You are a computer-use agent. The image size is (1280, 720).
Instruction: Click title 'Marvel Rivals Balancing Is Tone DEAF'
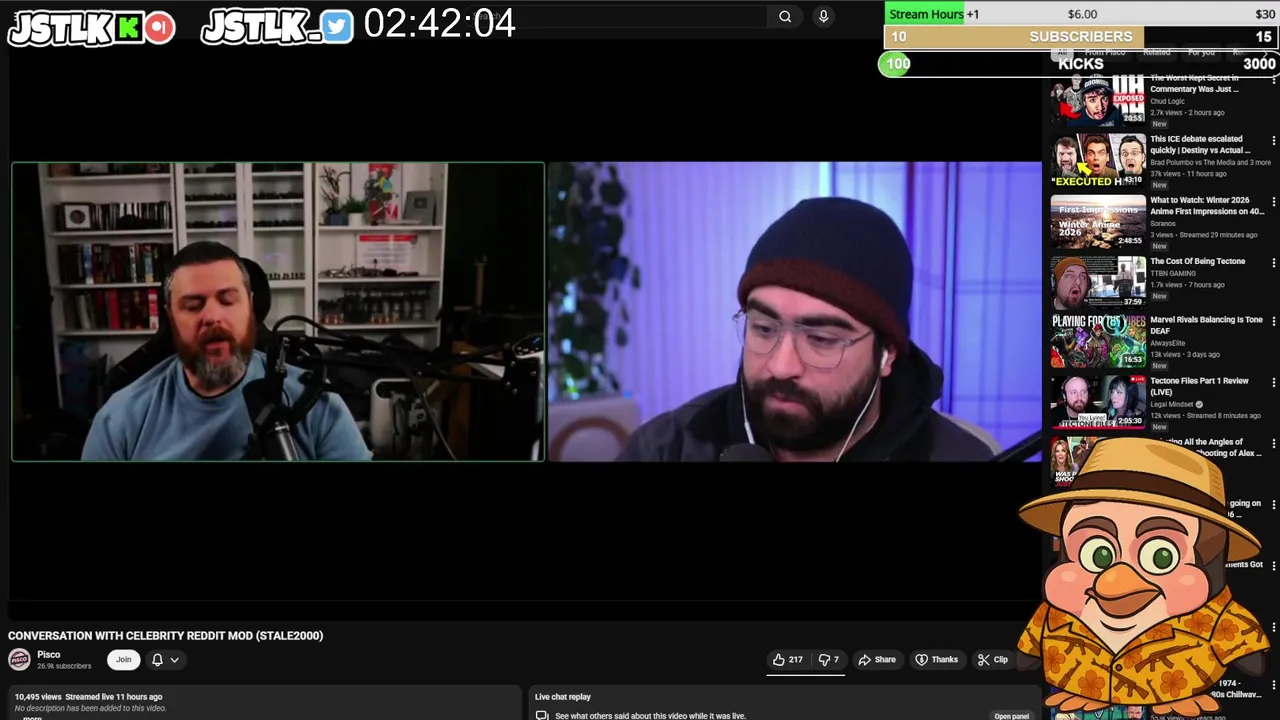click(1206, 325)
